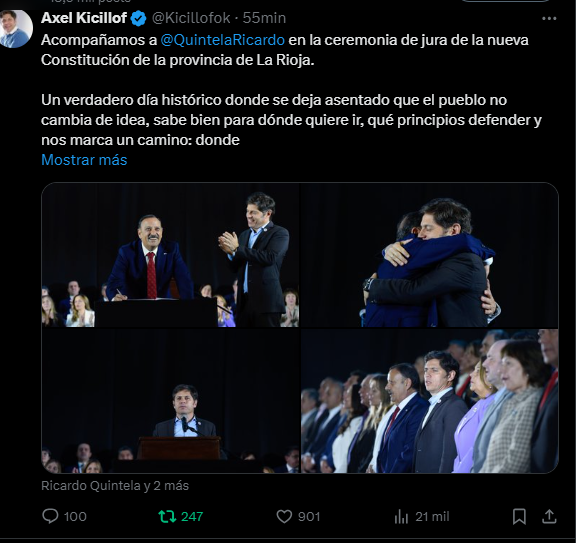The height and width of the screenshot is (543, 576).
Task: Click the green repost arrows icon
Action: (x=167, y=517)
